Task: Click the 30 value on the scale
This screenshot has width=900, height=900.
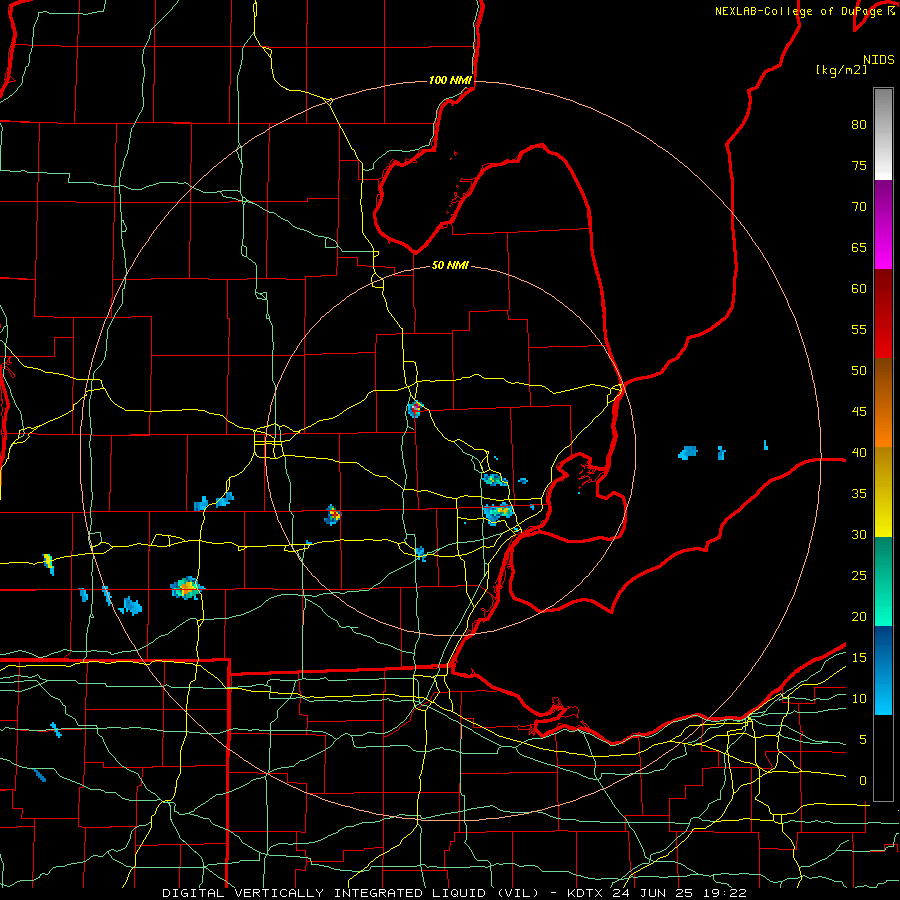Action: click(859, 534)
